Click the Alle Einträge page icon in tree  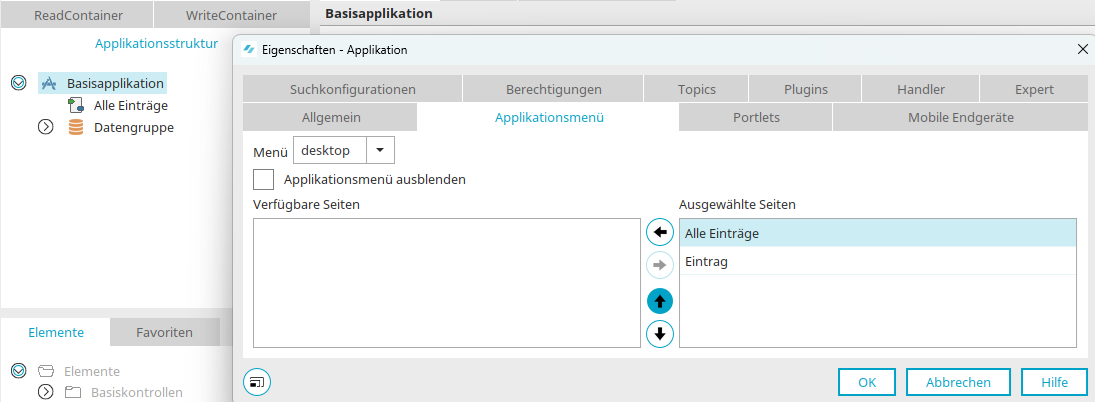pos(75,105)
